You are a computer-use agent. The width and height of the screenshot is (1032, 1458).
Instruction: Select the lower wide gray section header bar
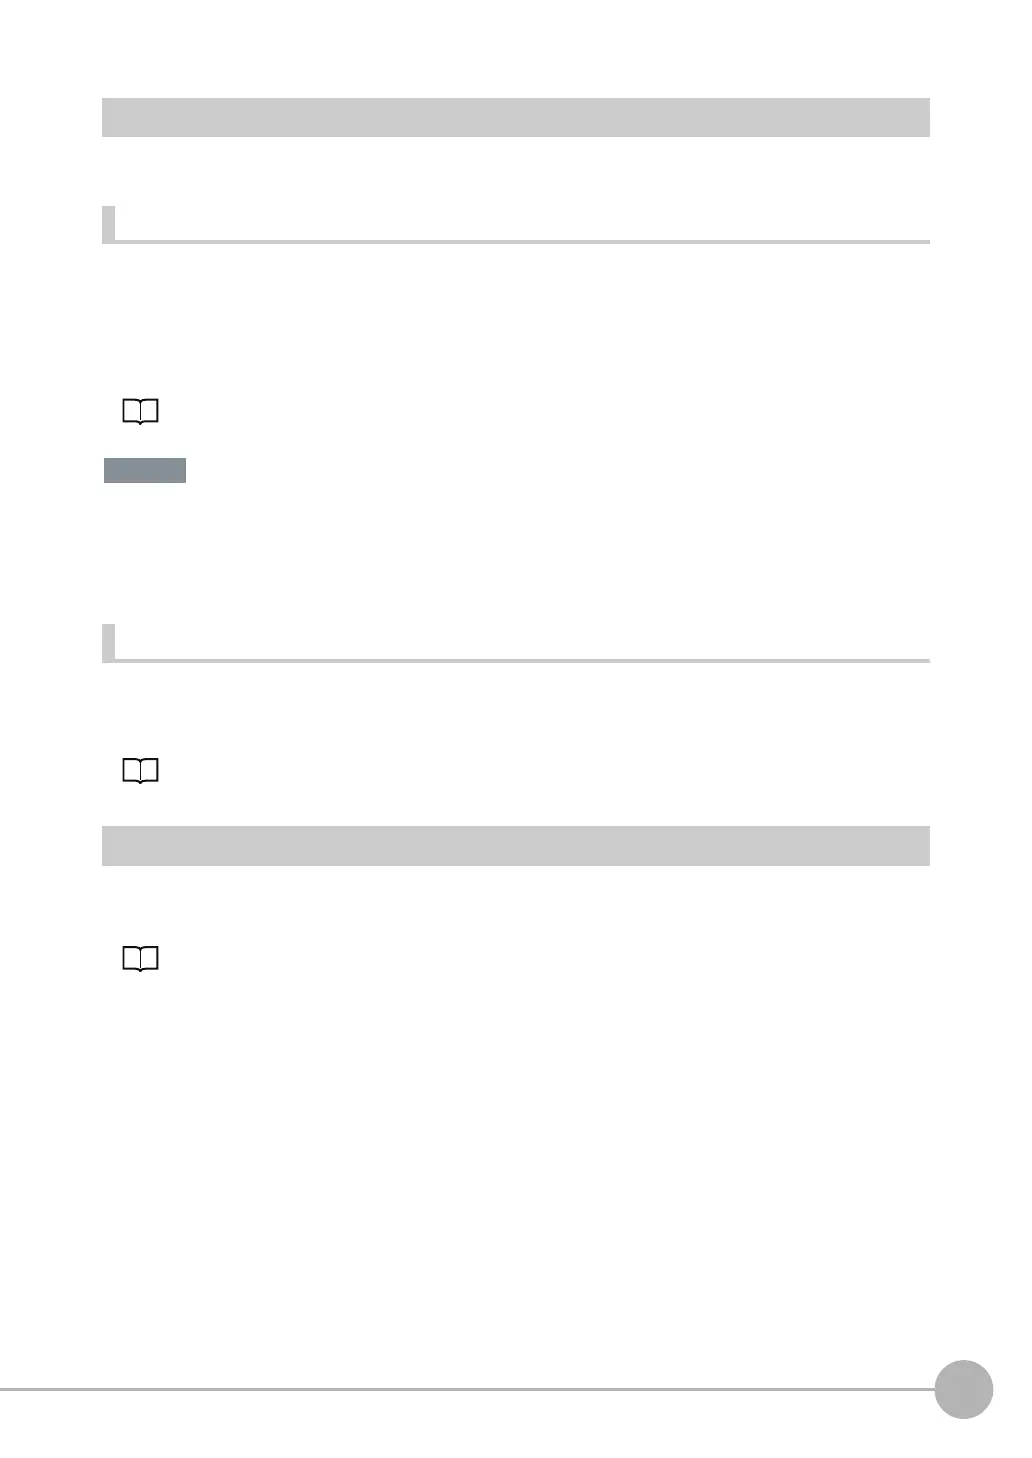[516, 846]
